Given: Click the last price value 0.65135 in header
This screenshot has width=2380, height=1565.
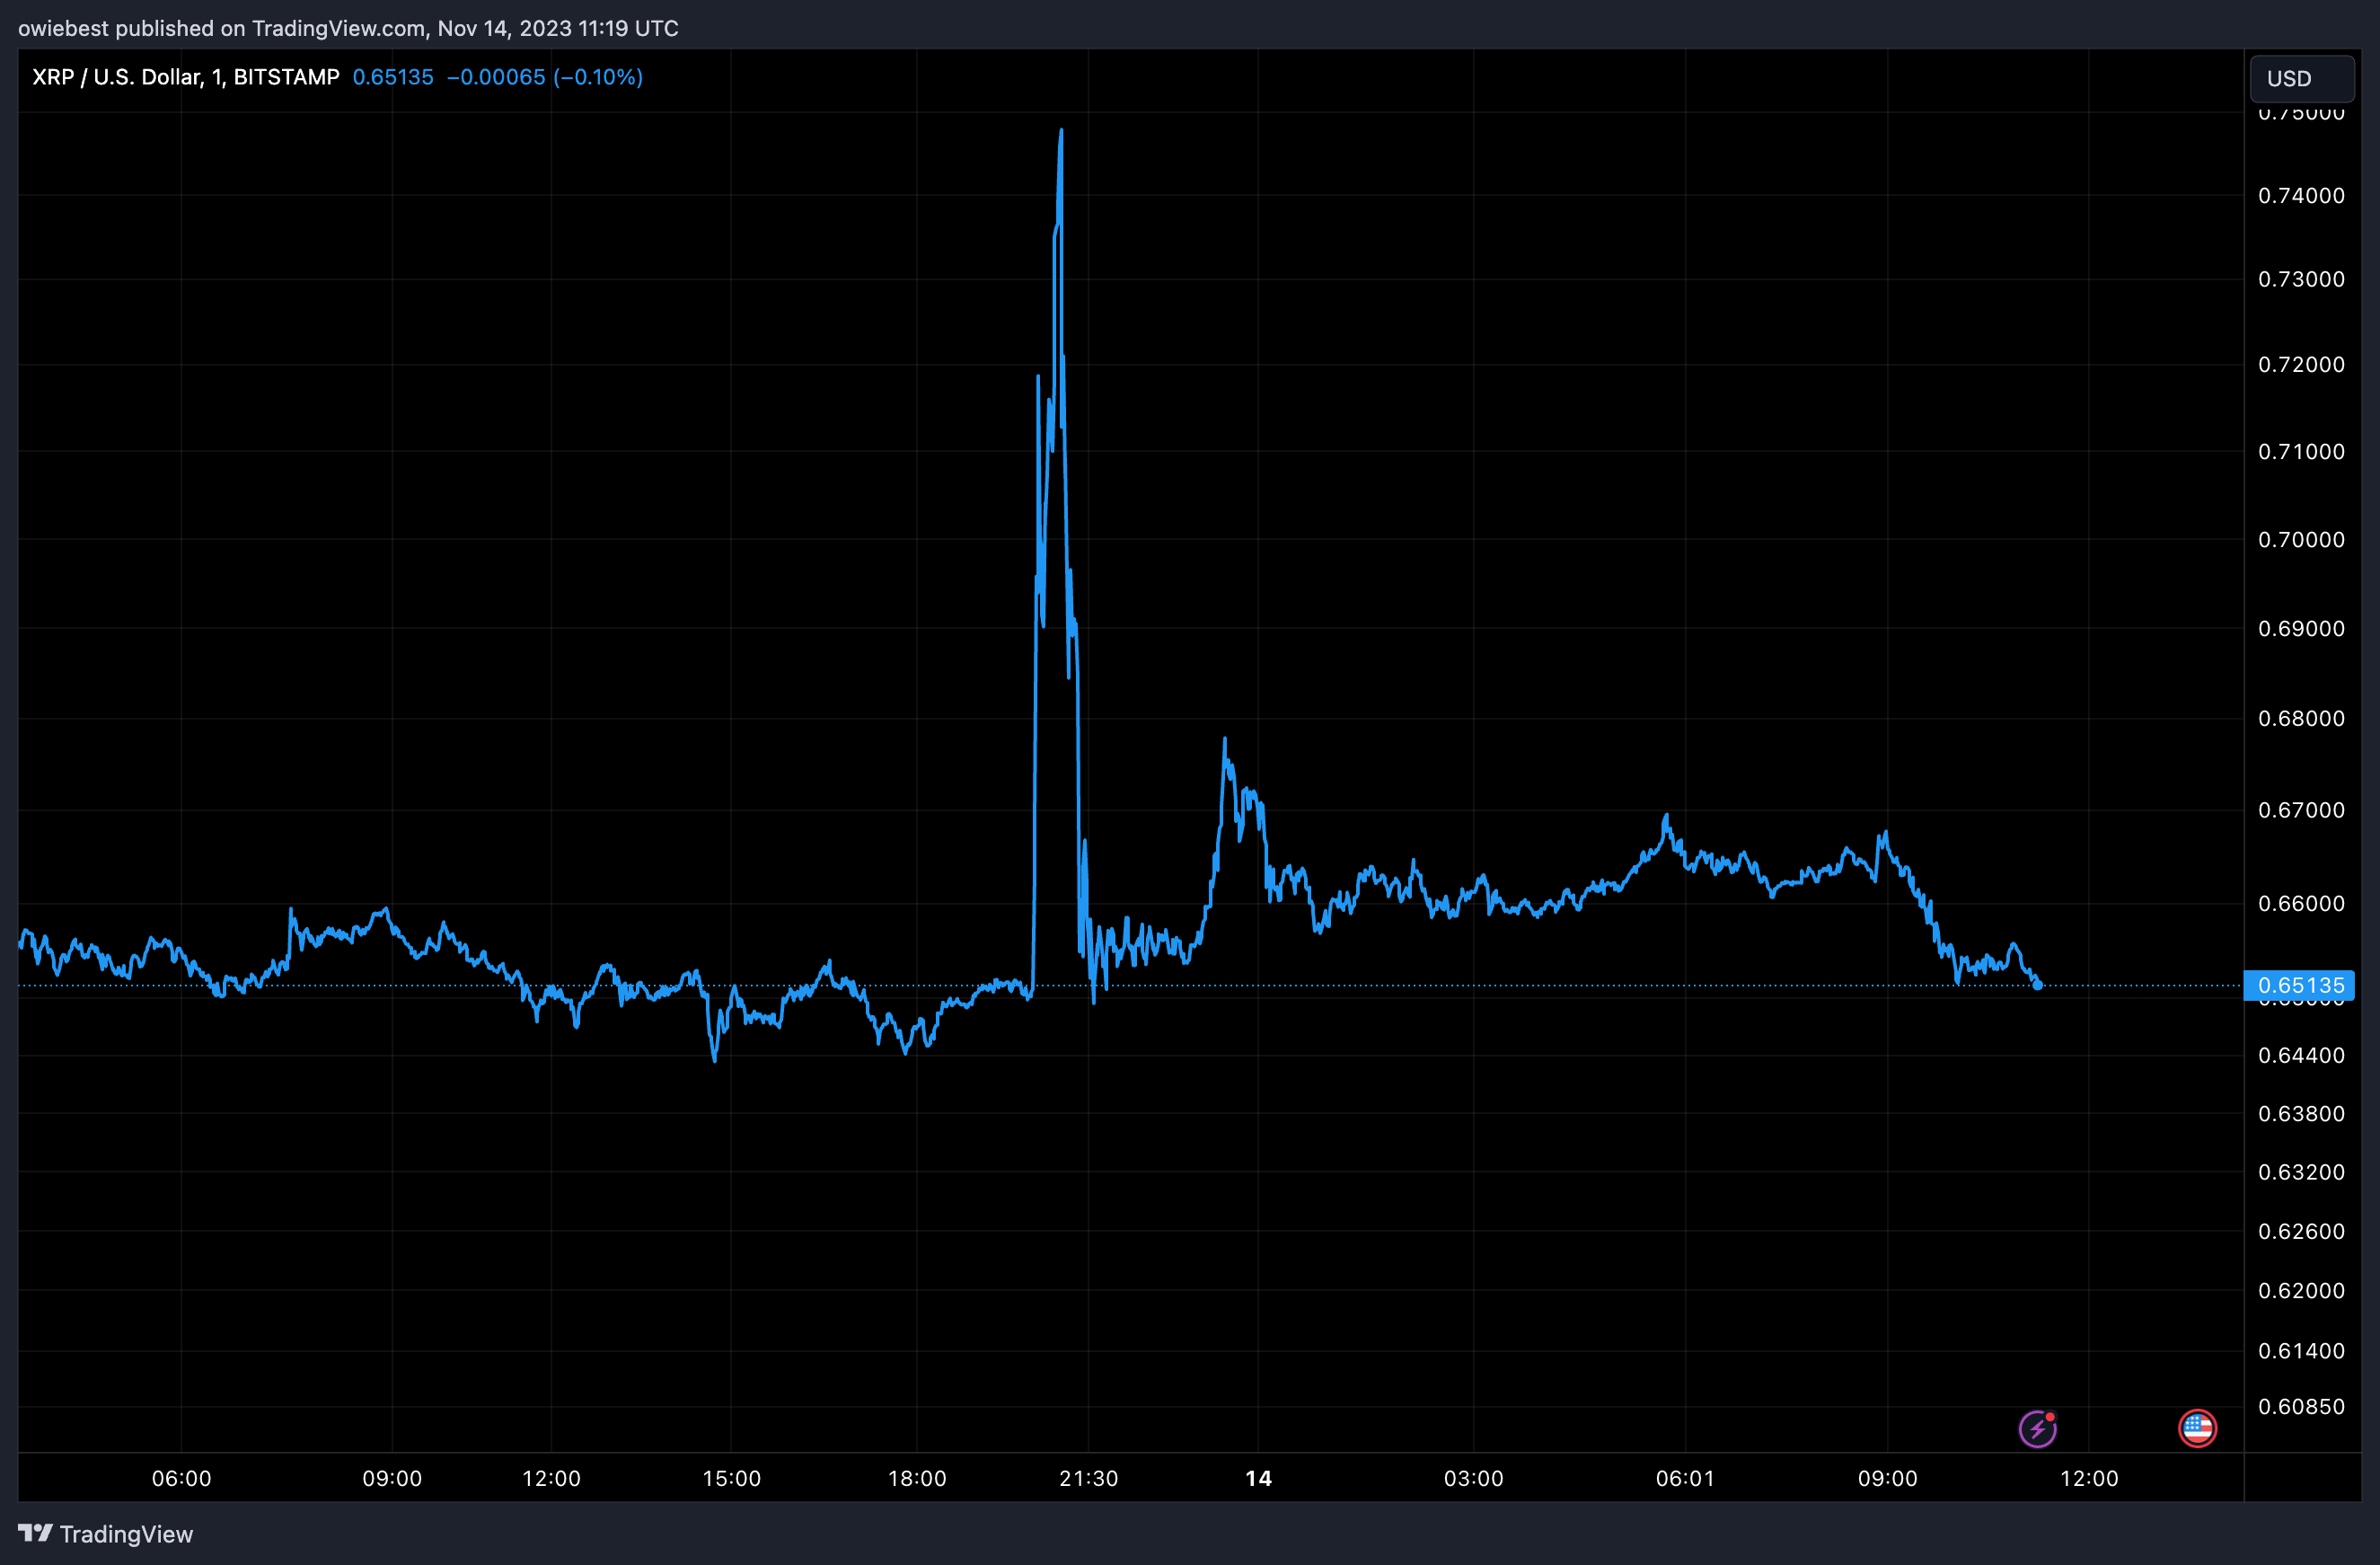Looking at the screenshot, I should pyautogui.click(x=393, y=77).
